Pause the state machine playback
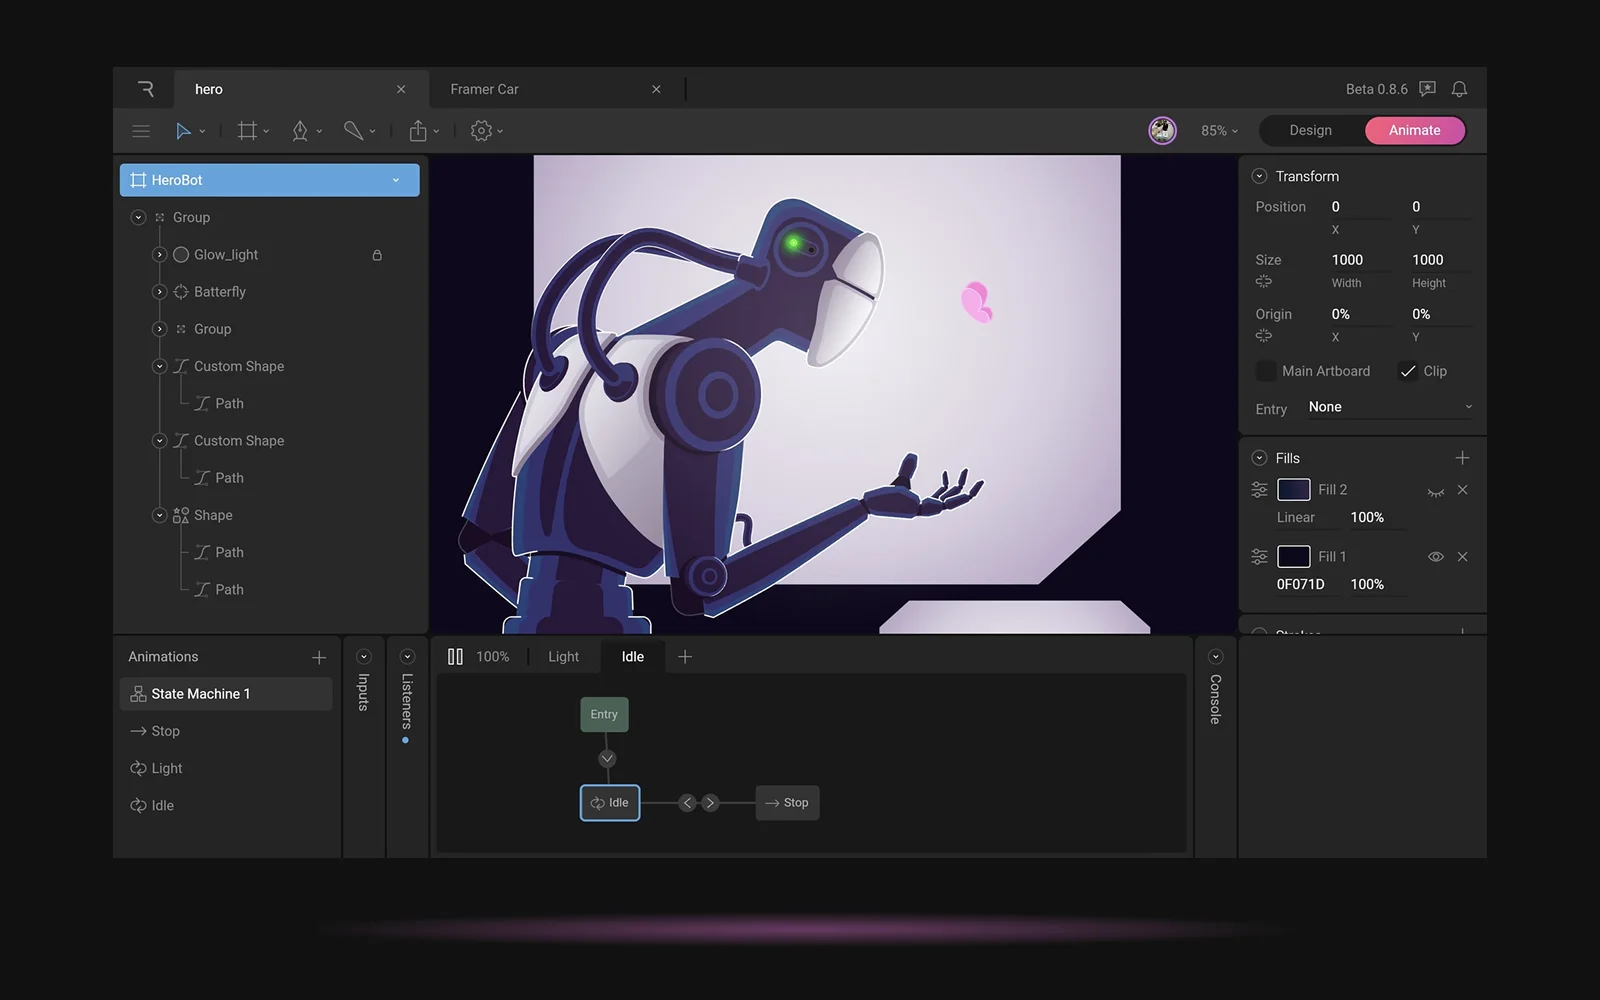 click(455, 657)
